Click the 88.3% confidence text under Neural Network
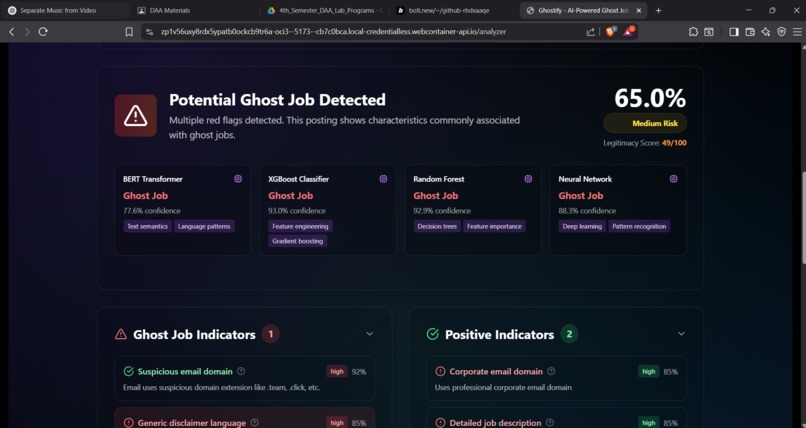The height and width of the screenshot is (428, 806). [587, 211]
